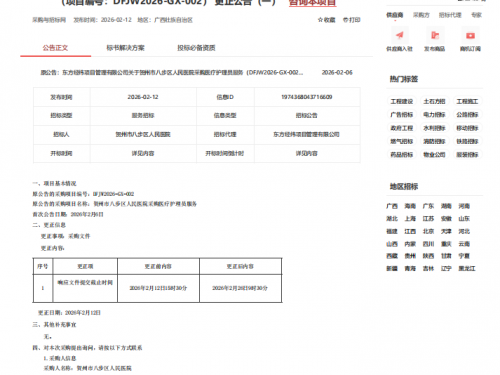This screenshot has height=375, width=500.
Task: Open the 山西 region link
Action: click(392, 244)
